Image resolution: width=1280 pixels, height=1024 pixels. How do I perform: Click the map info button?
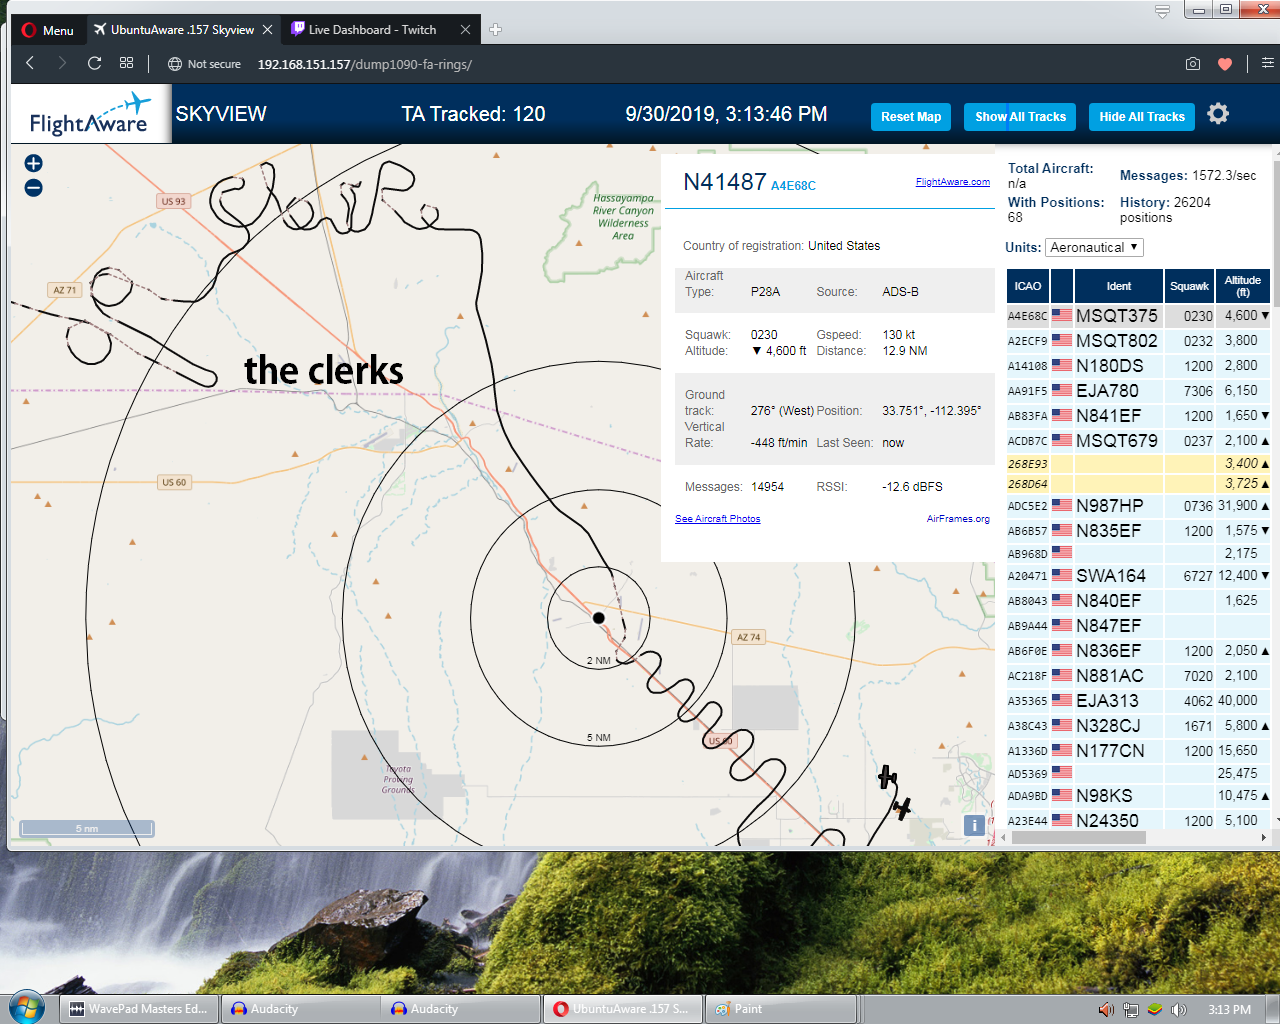pos(973,825)
